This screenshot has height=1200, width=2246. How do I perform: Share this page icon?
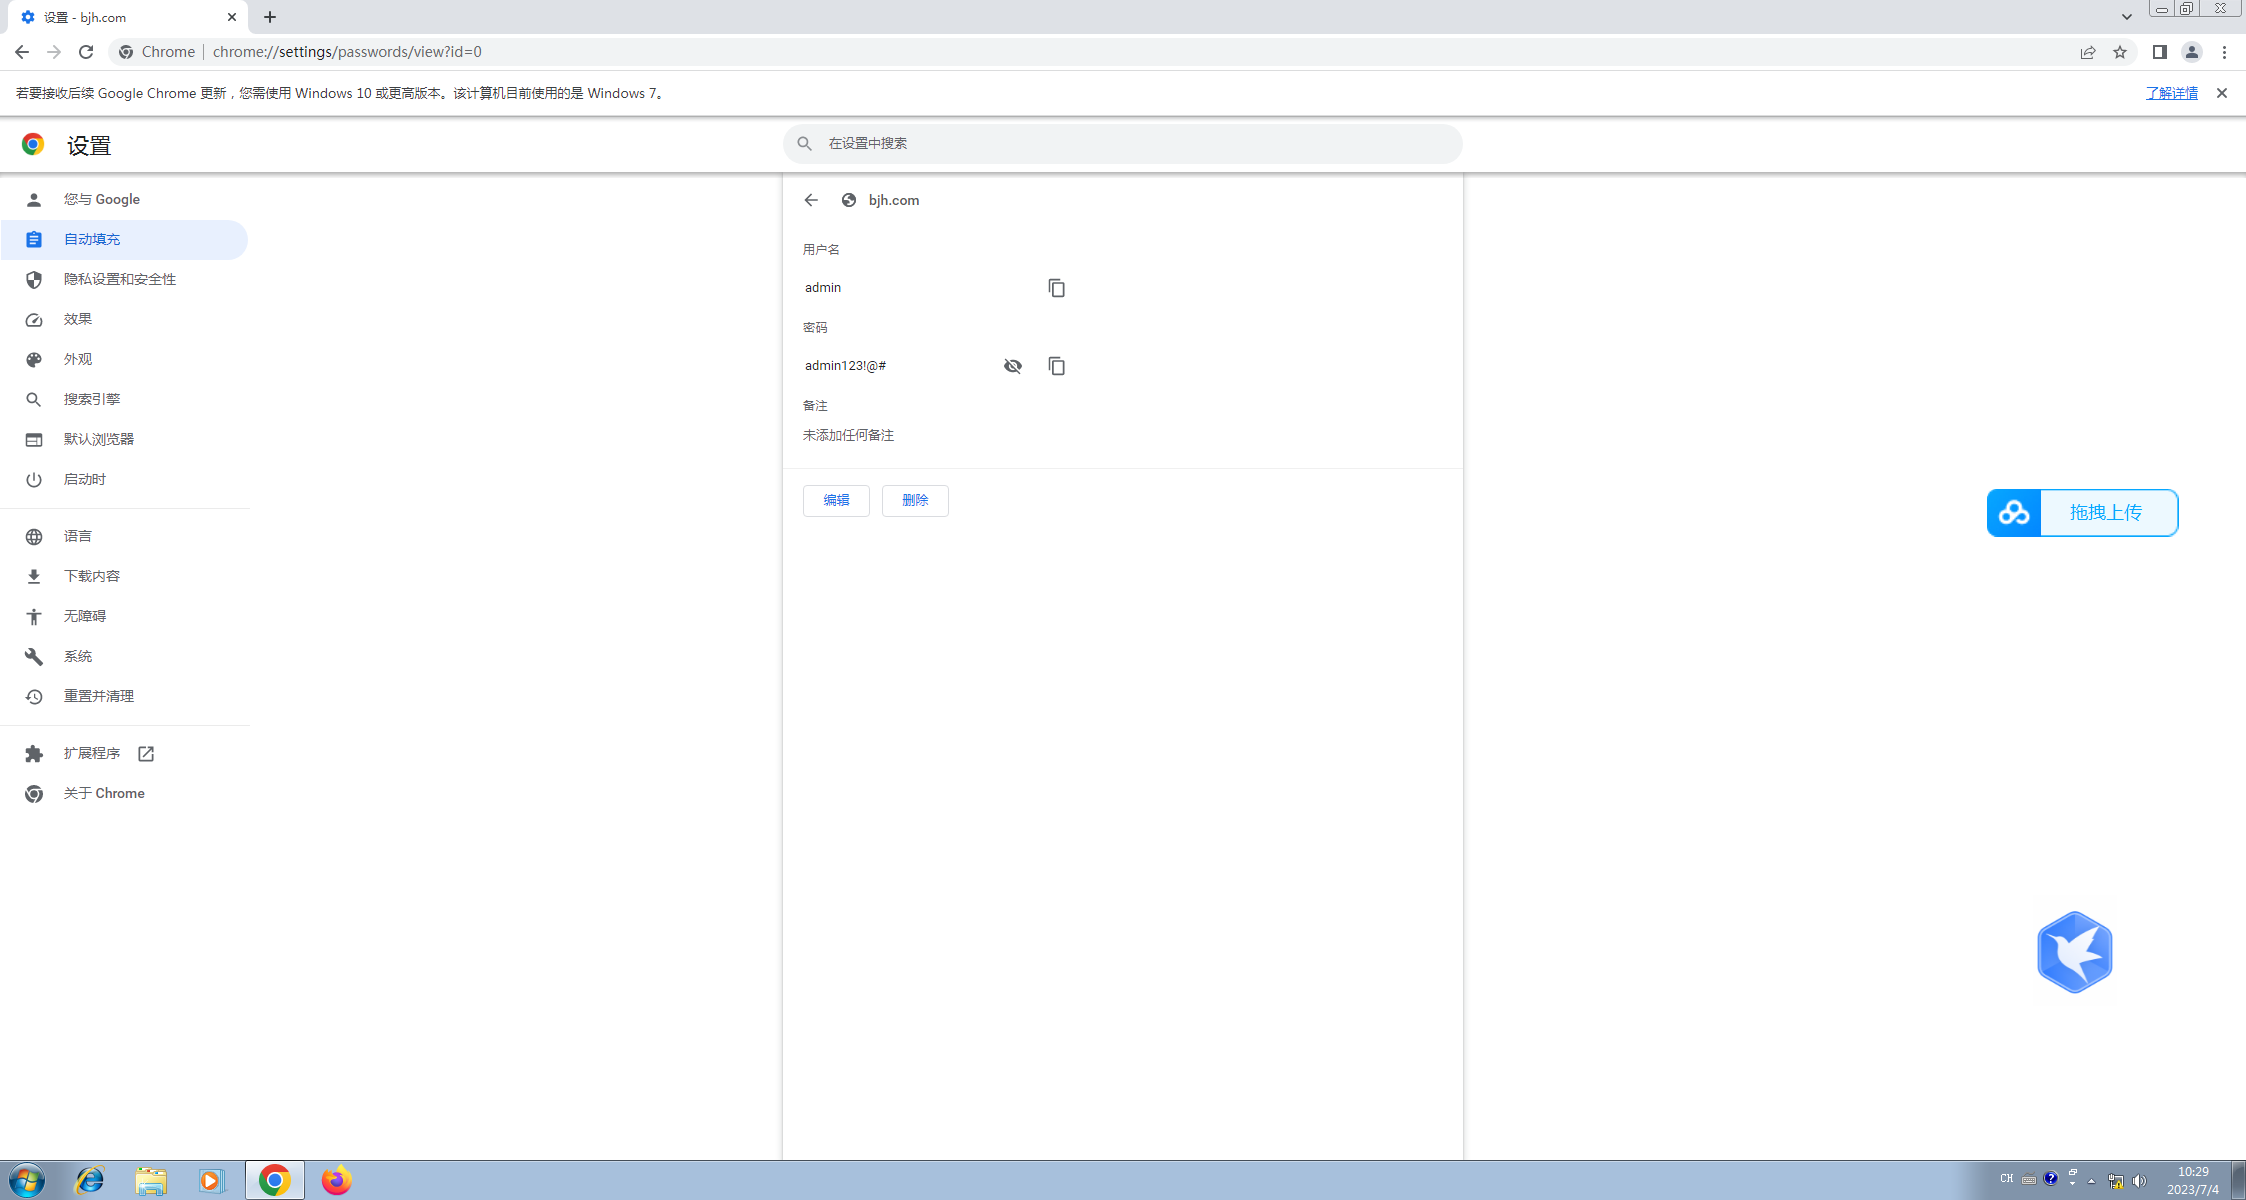tap(2088, 52)
